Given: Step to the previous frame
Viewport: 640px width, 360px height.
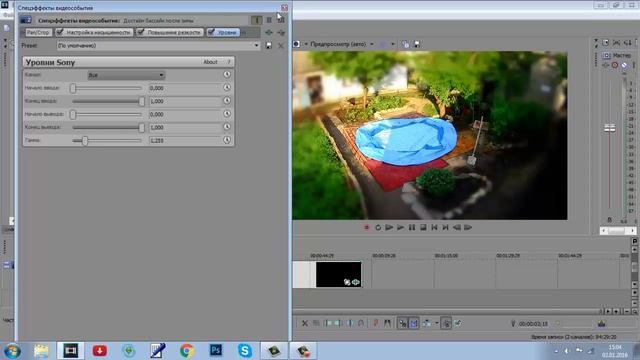Looking at the screenshot, I should (x=457, y=227).
